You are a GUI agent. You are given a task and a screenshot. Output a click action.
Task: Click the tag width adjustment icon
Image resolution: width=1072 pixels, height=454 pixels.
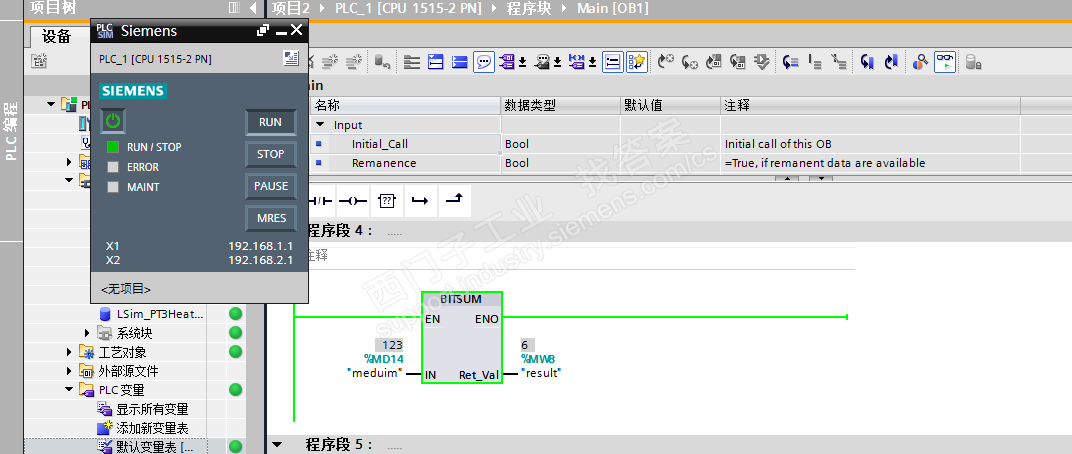pyautogui.click(x=577, y=62)
